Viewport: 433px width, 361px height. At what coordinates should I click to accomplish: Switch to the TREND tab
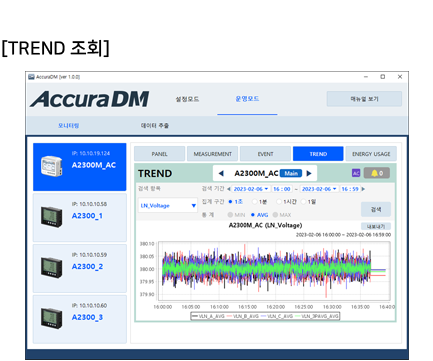tap(318, 154)
